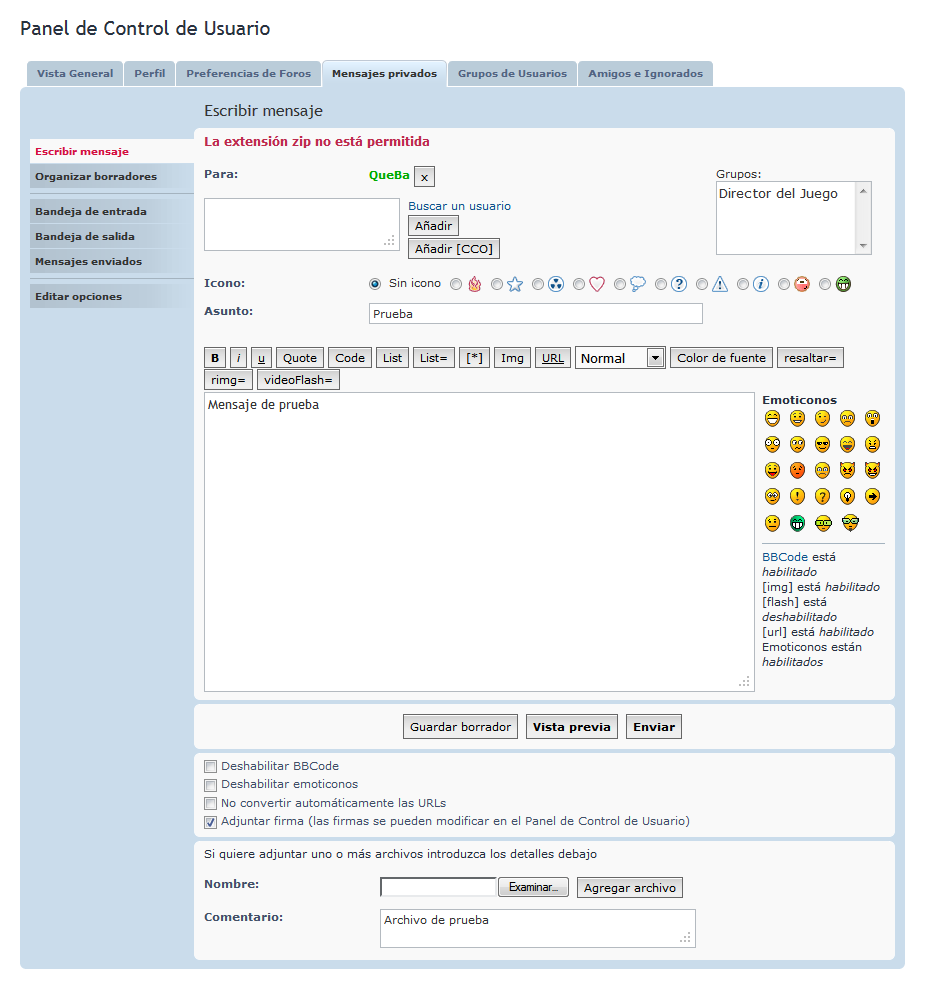The image size is (925, 1005).
Task: Remove recipient QueBa with x button
Action: (x=424, y=176)
